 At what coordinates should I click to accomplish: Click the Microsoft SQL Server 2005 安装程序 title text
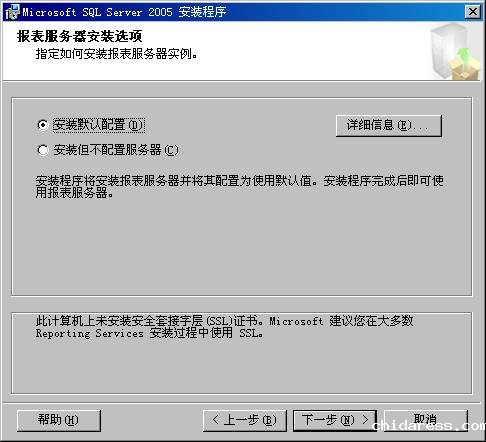124,12
